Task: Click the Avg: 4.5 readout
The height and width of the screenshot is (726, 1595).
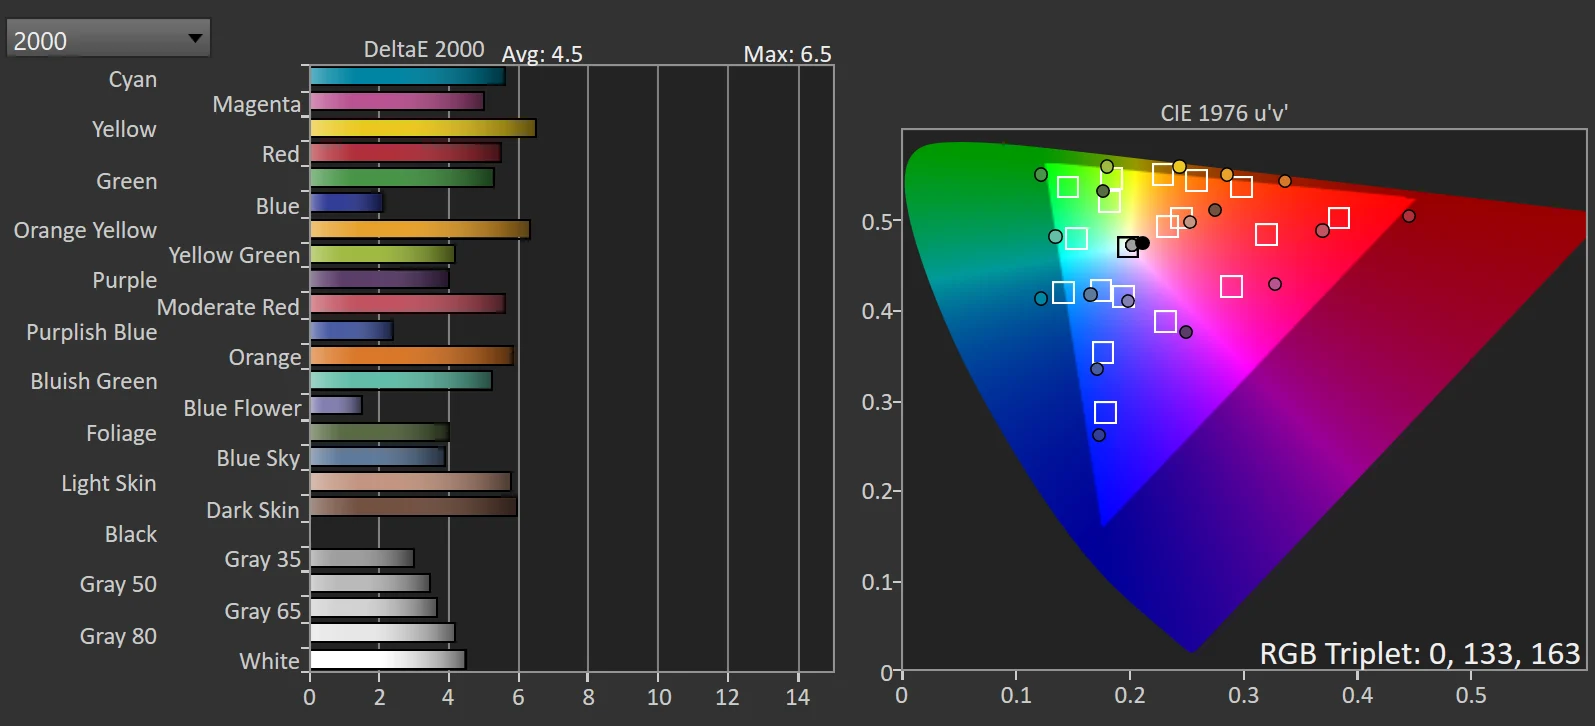Action: pyautogui.click(x=542, y=54)
